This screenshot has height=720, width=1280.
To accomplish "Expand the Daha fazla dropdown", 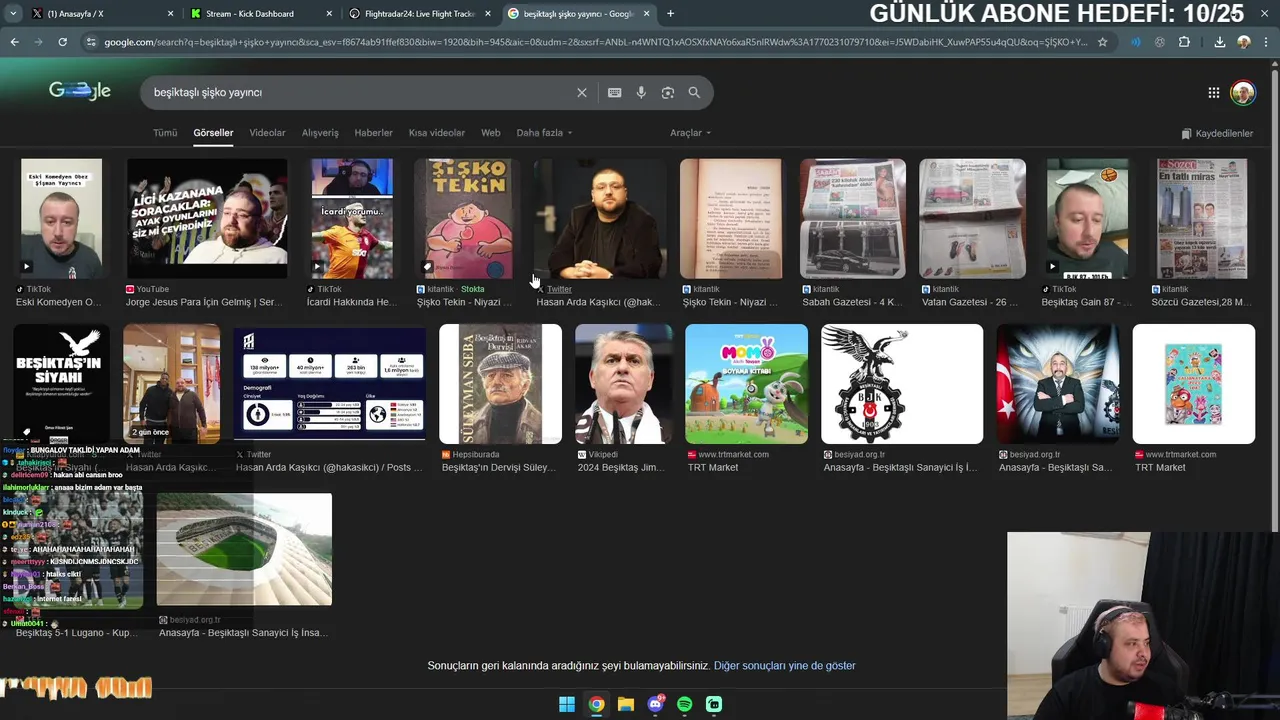I will click(x=544, y=132).
